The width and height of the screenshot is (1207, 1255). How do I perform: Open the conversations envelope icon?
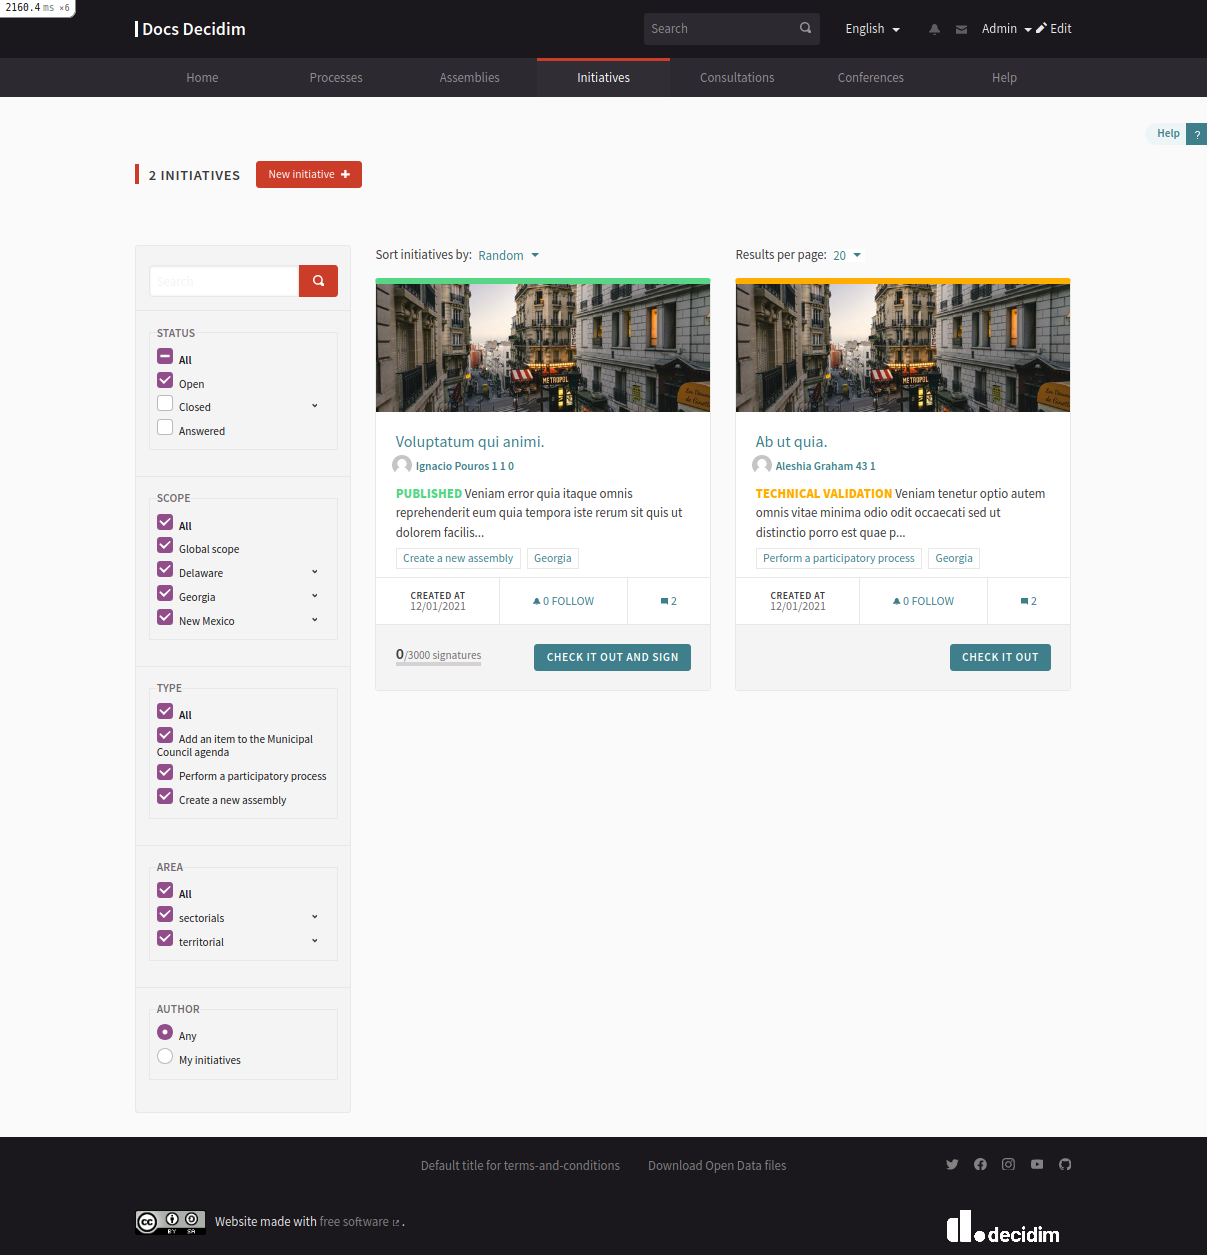pos(961,29)
